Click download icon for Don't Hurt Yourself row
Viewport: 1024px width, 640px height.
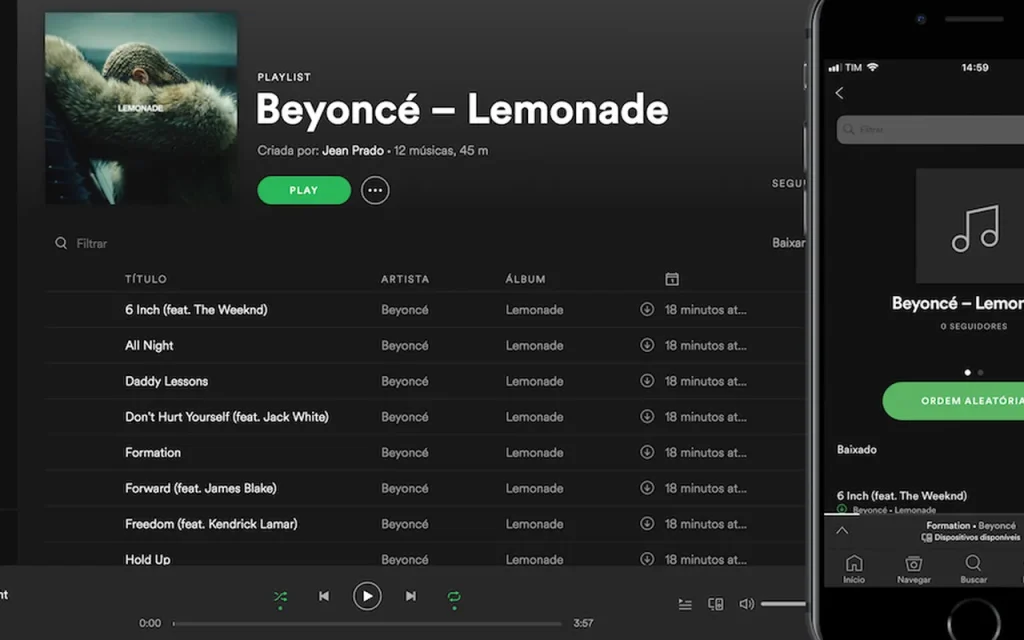click(647, 416)
